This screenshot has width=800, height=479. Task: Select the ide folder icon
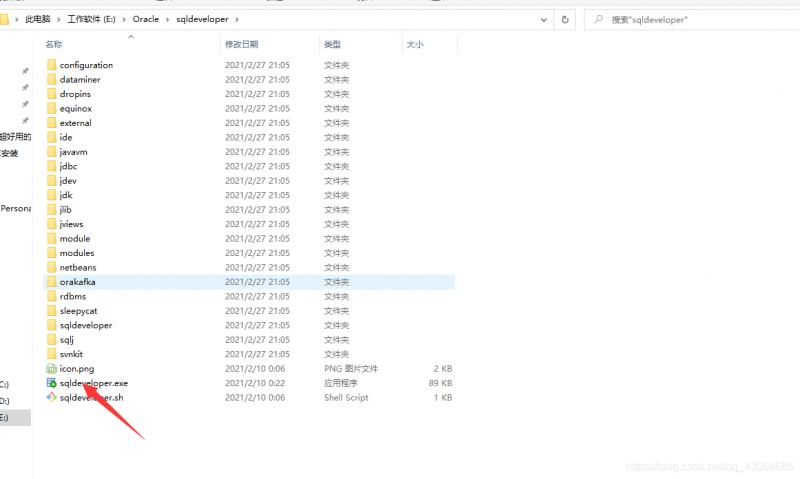pos(52,137)
